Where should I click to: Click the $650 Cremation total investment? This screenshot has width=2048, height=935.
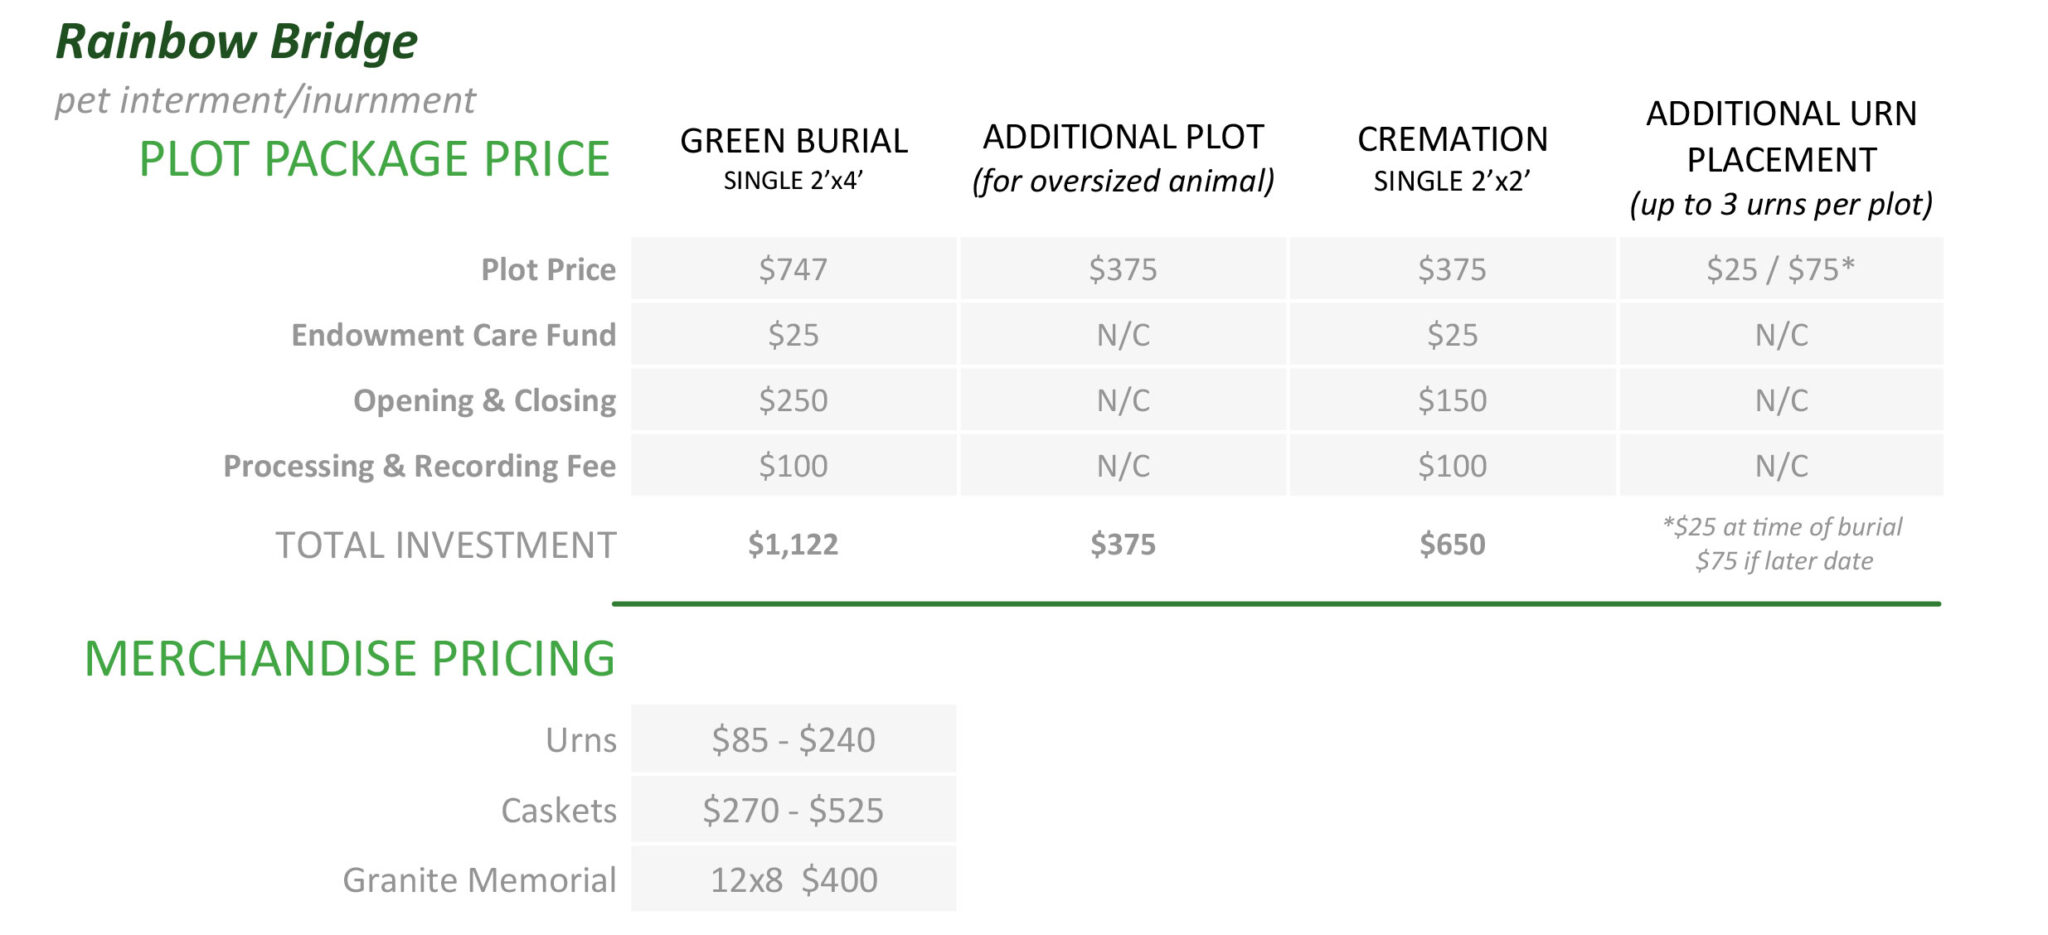click(1452, 544)
